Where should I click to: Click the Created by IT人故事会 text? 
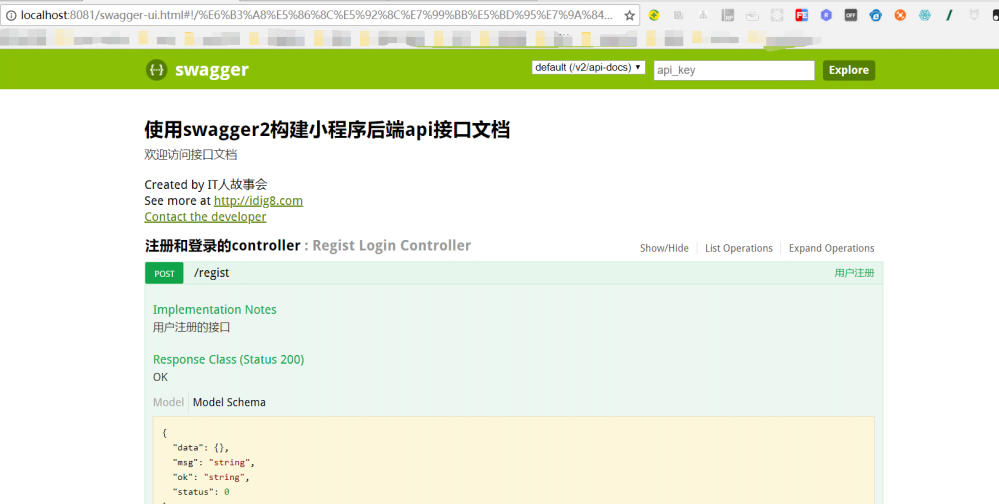pos(206,185)
